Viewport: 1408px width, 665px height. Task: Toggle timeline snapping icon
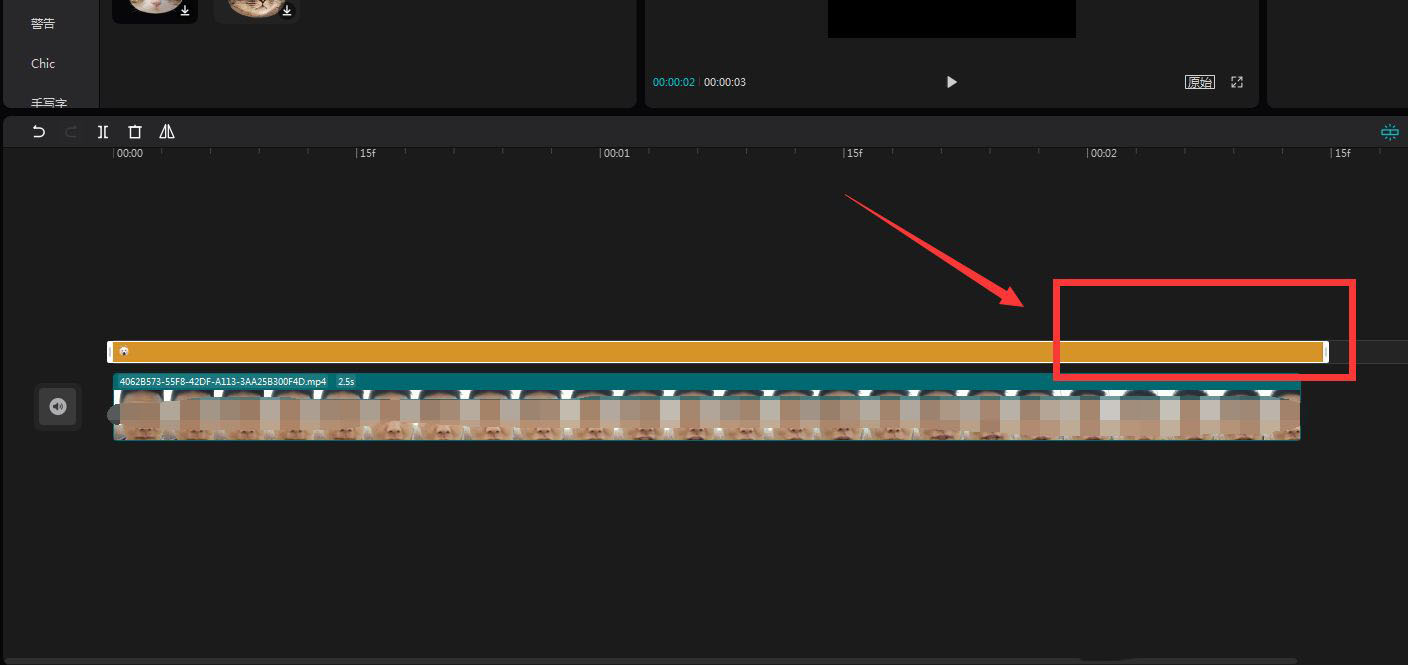pyautogui.click(x=1389, y=132)
